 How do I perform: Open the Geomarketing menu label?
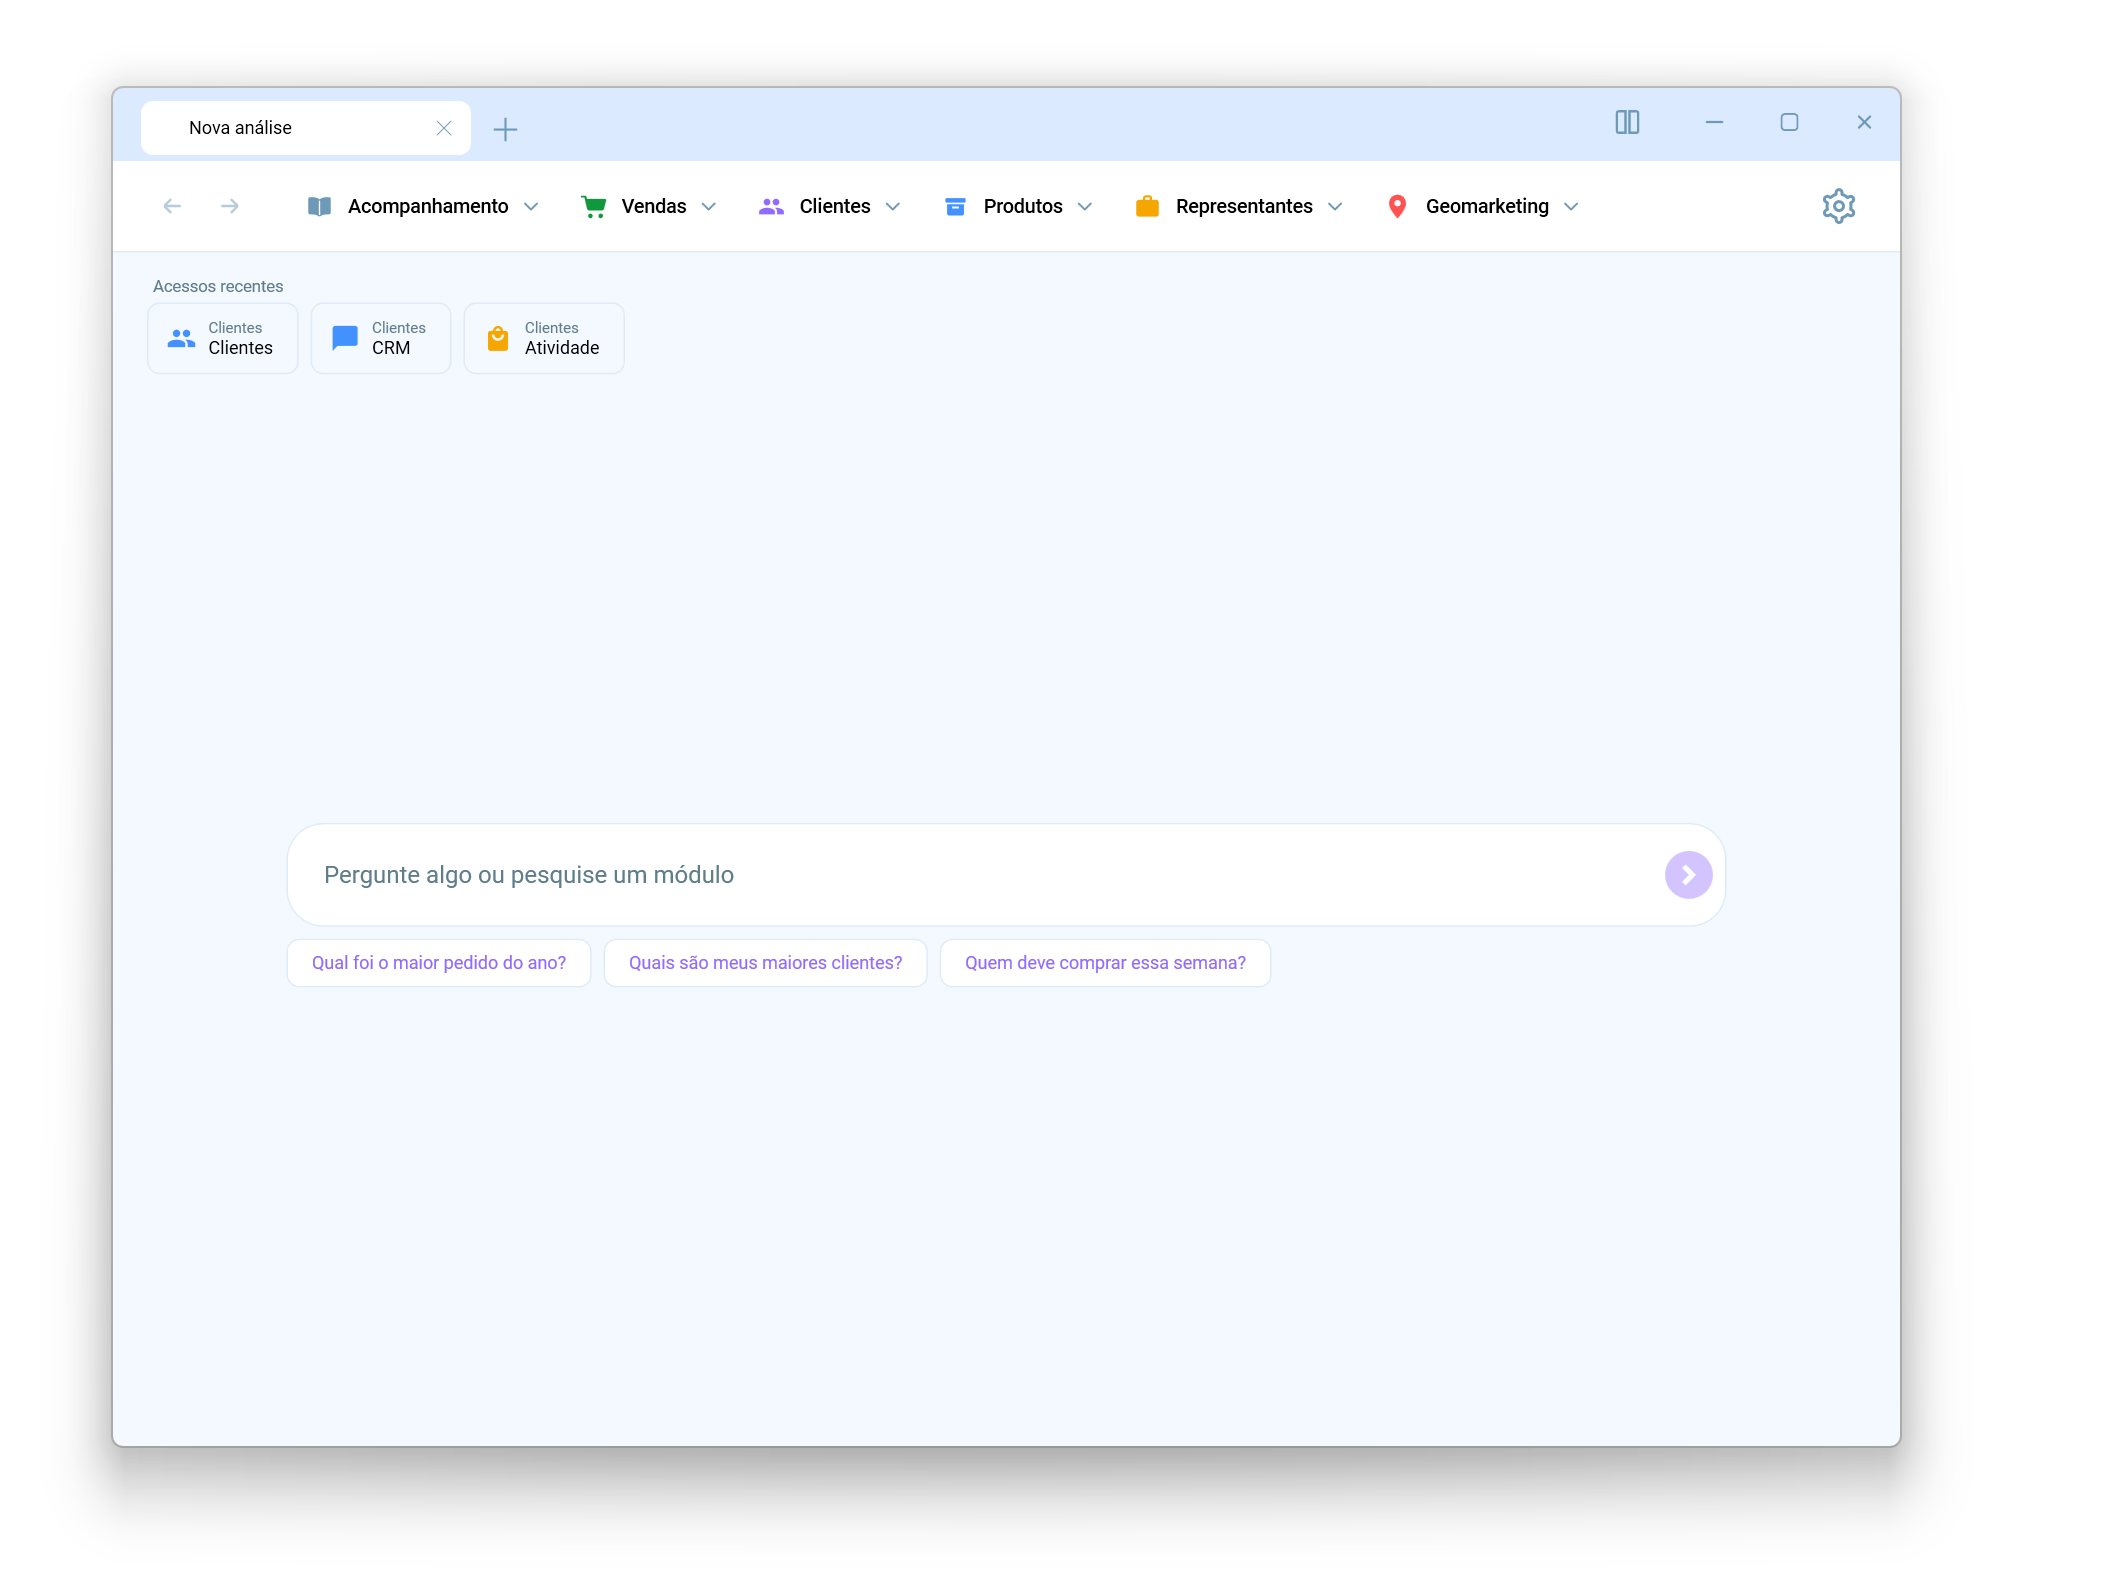pyautogui.click(x=1487, y=206)
